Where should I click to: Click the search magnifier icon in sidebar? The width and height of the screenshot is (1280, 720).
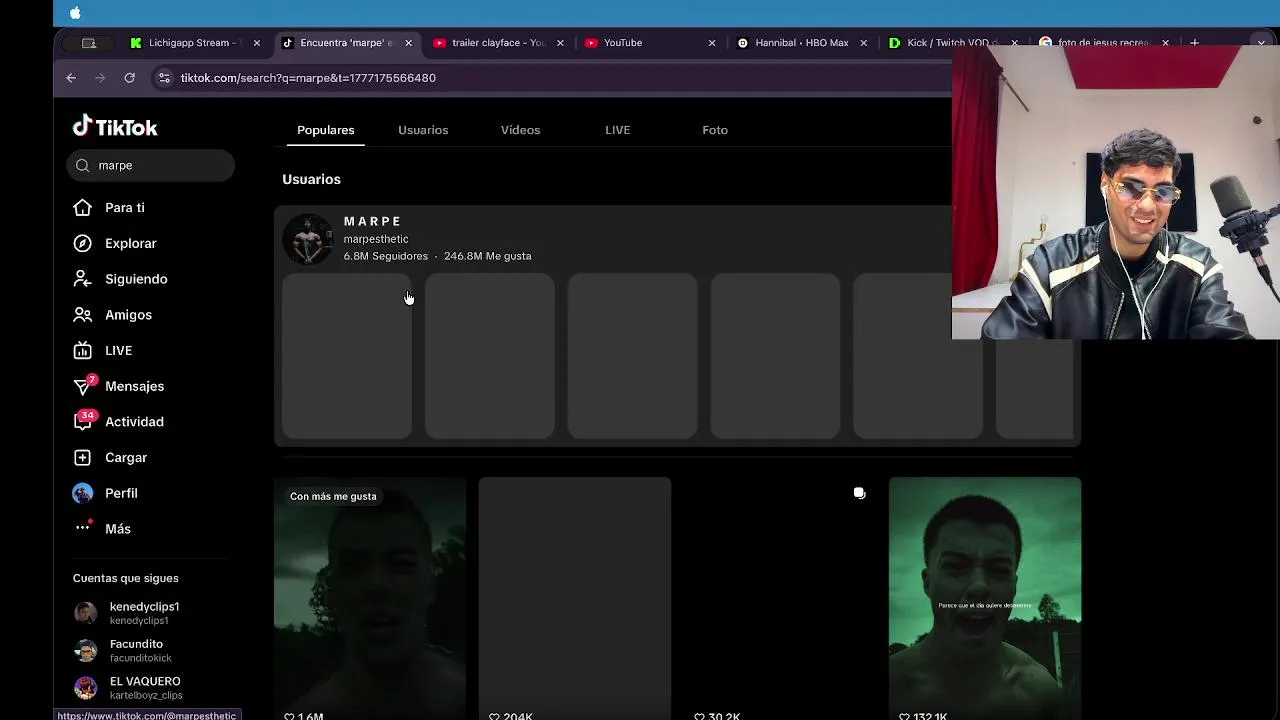coord(83,165)
